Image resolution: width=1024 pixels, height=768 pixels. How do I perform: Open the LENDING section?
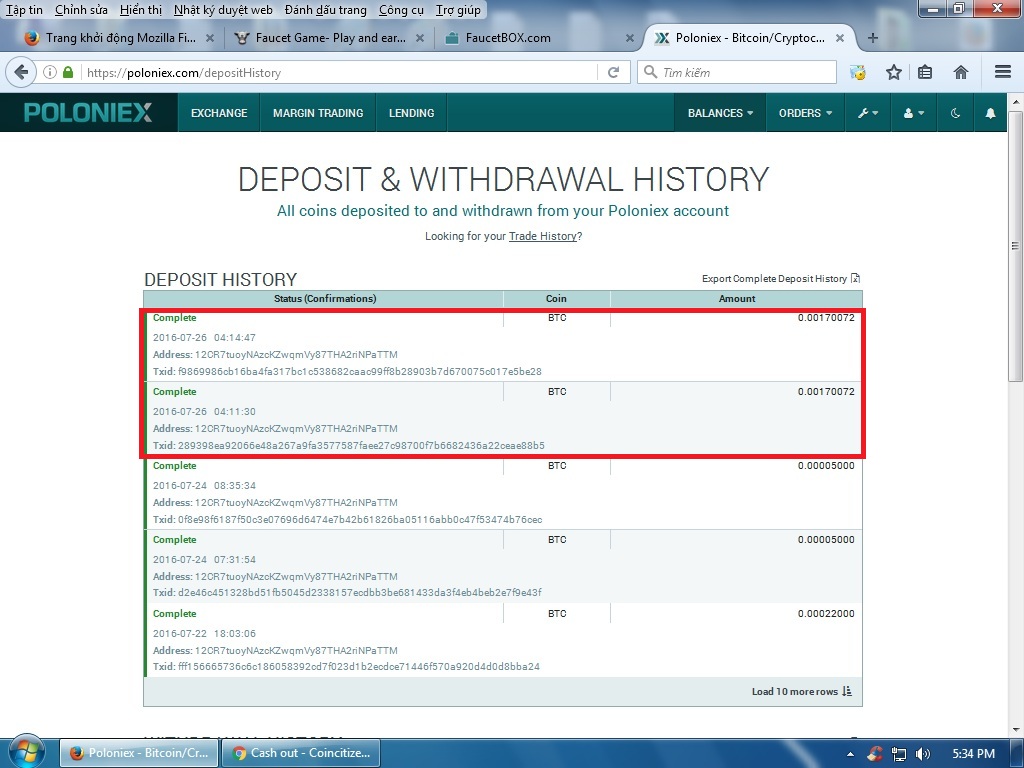pyautogui.click(x=411, y=113)
